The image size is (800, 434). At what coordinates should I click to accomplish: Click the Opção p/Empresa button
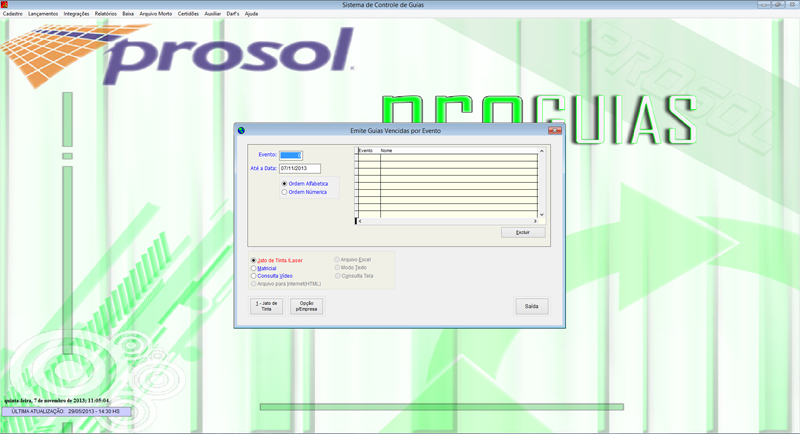[x=306, y=306]
